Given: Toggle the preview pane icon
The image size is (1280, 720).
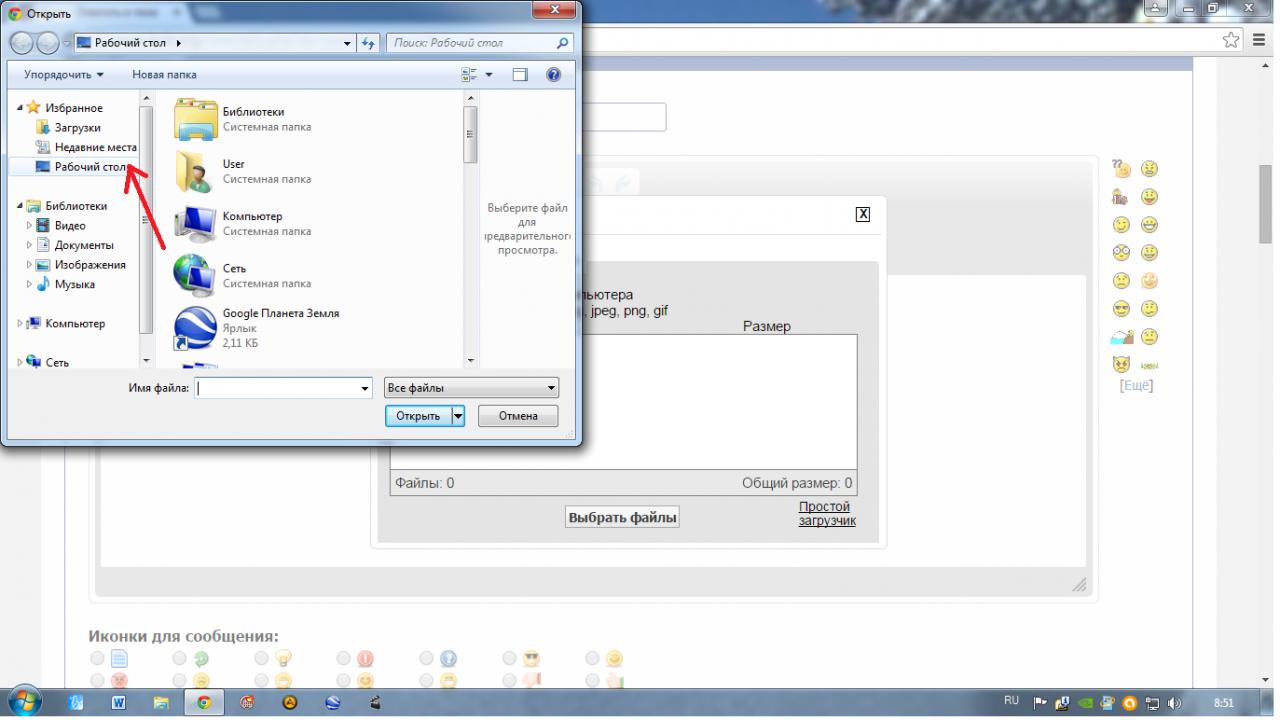Looking at the screenshot, I should pyautogui.click(x=520, y=75).
